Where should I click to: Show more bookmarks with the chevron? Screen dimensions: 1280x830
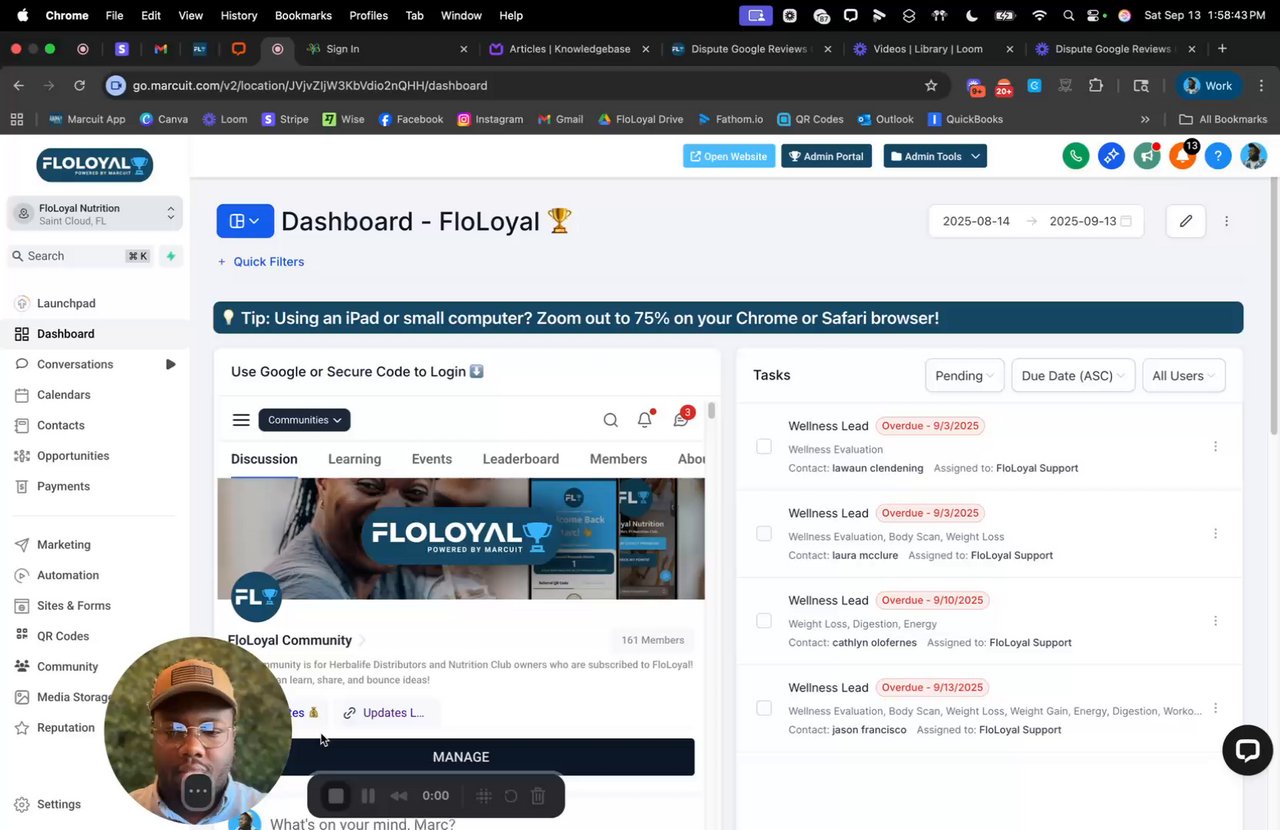tap(1145, 119)
